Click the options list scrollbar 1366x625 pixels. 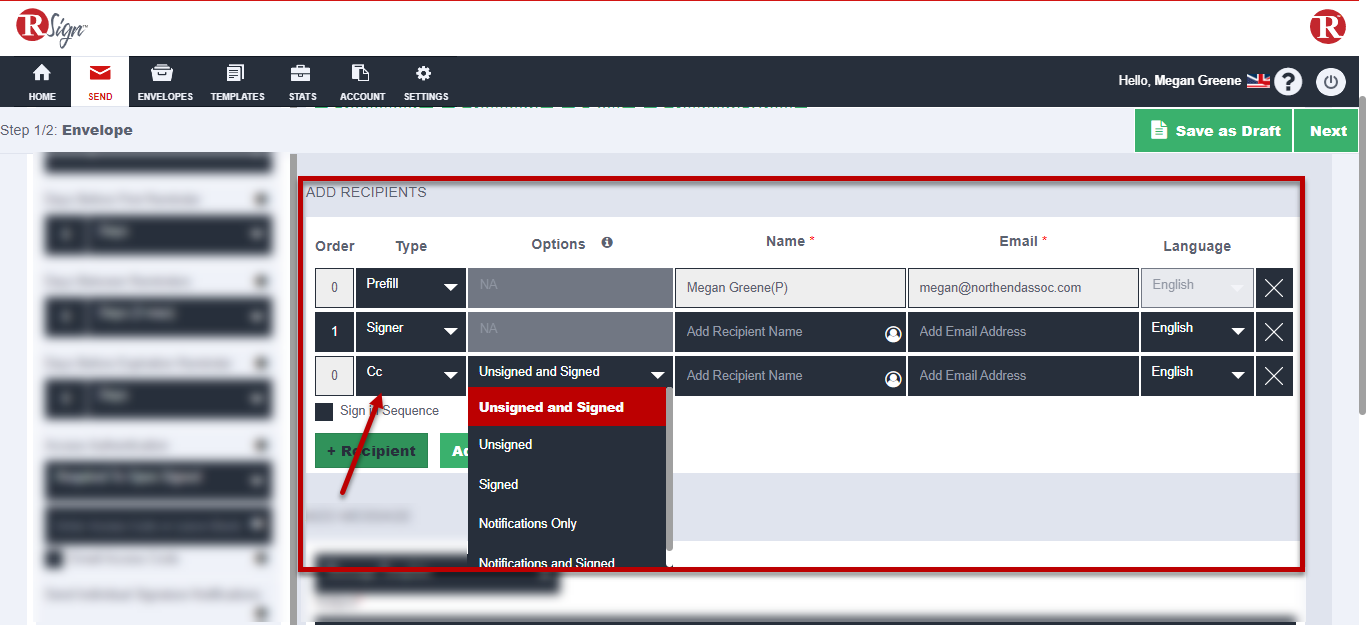click(670, 468)
